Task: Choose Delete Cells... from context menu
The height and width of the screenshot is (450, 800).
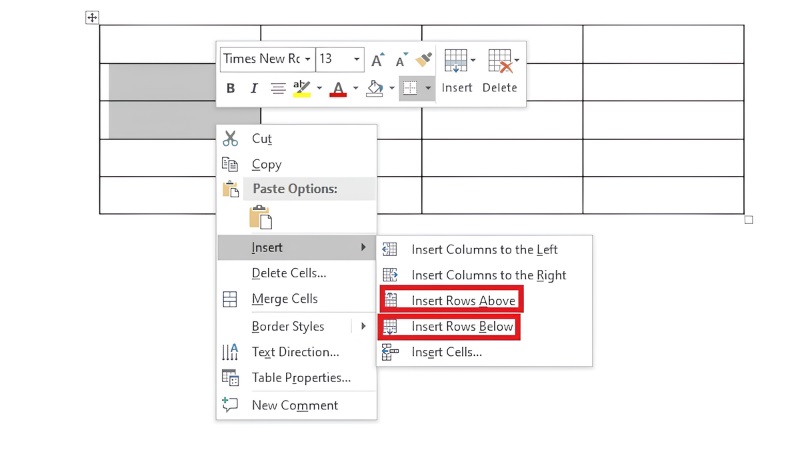Action: click(297, 273)
